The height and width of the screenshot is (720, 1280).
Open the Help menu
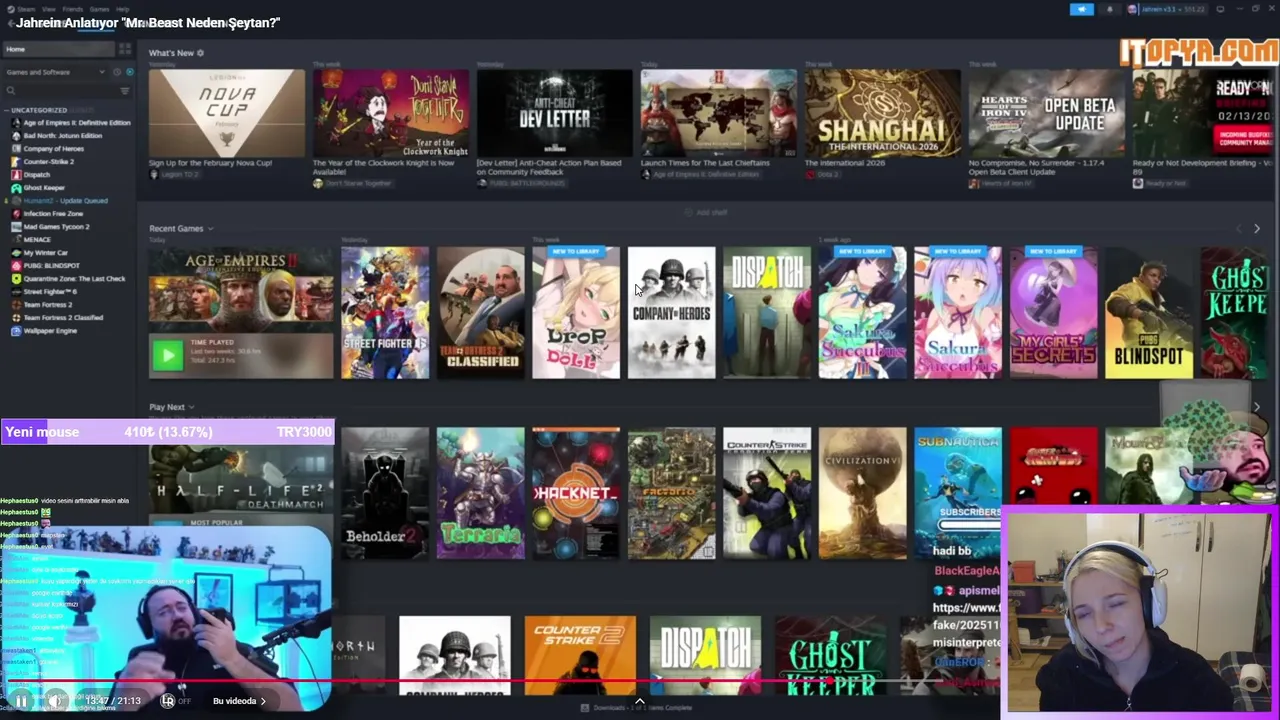pos(122,9)
